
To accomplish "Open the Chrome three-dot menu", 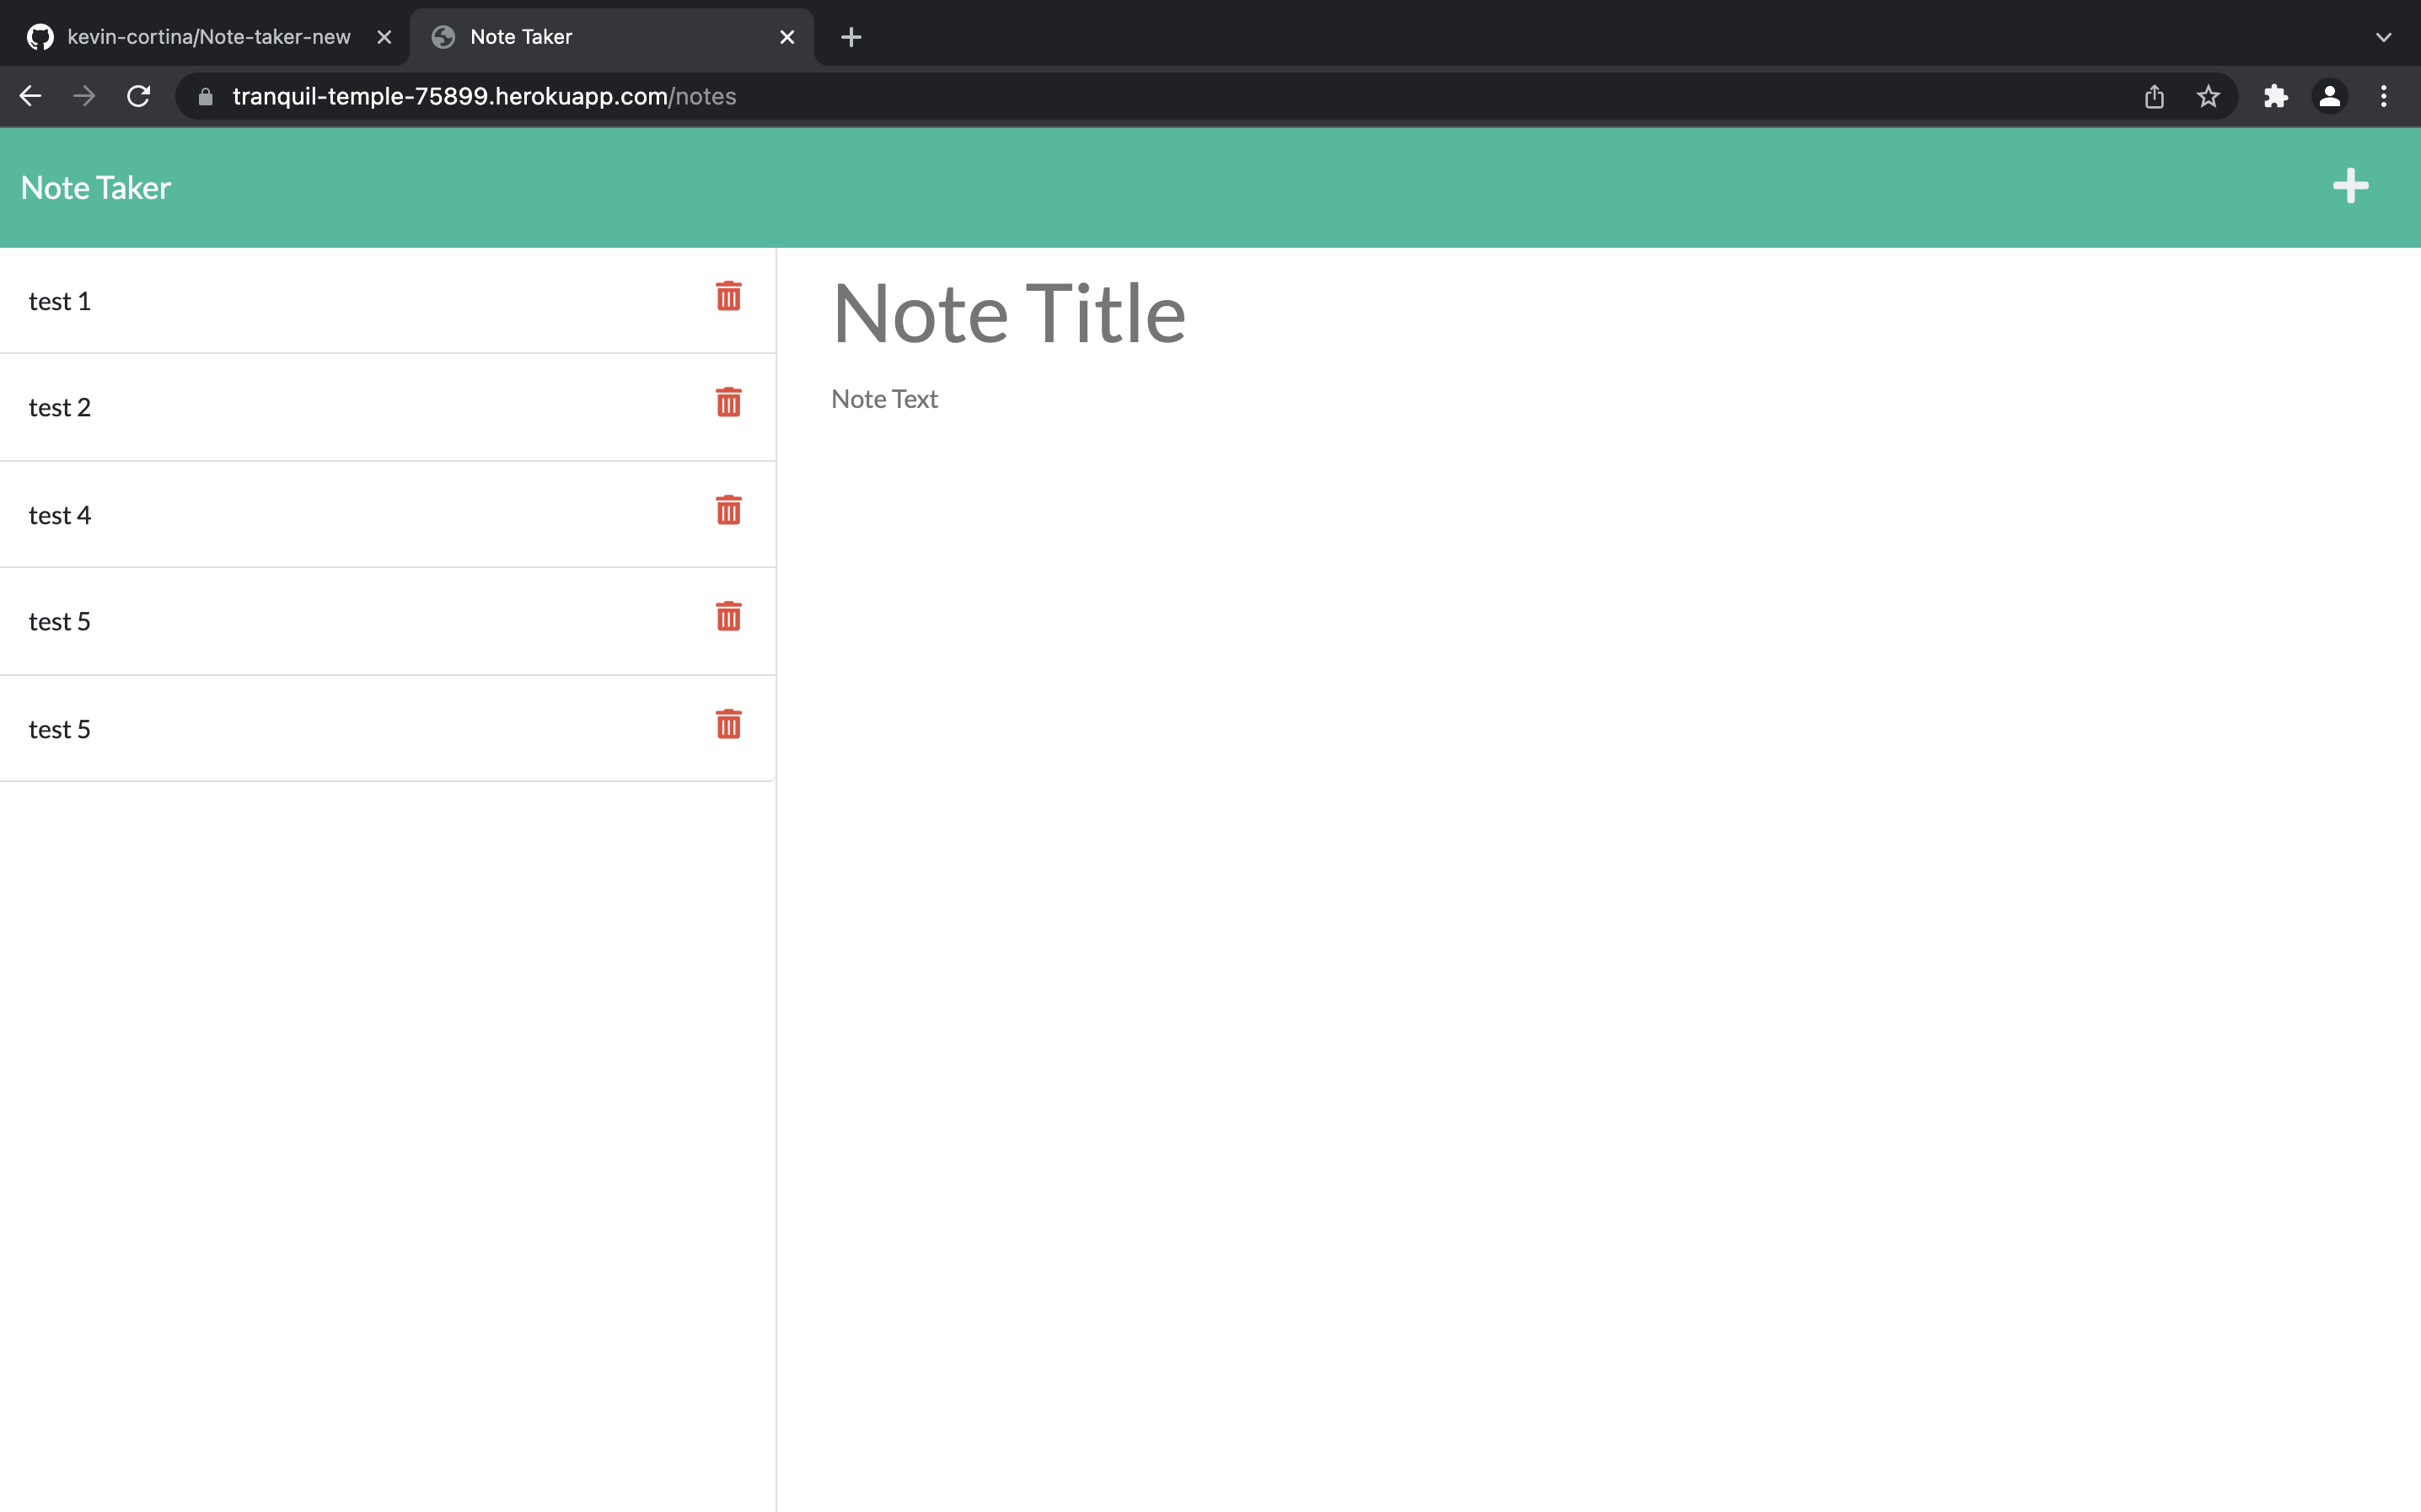I will pyautogui.click(x=2384, y=96).
